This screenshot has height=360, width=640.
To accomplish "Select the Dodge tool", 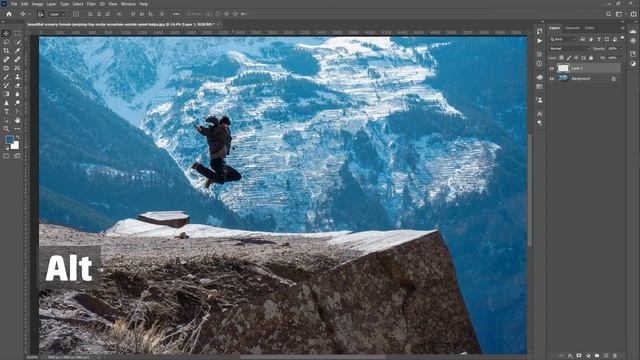I will tap(17, 103).
